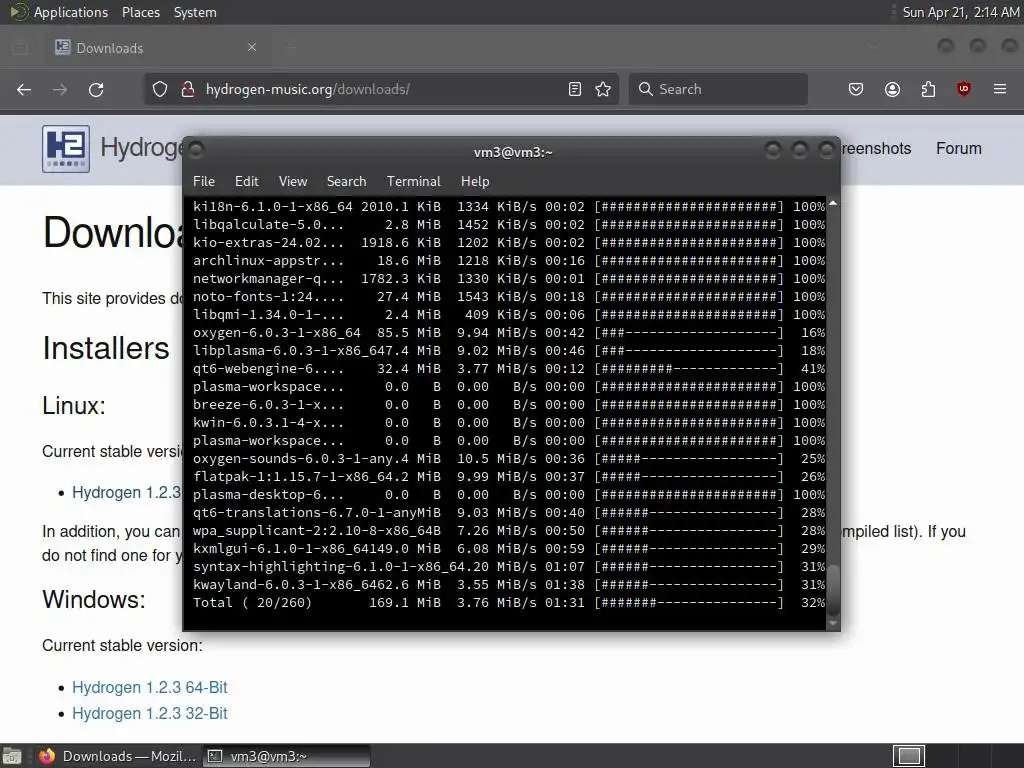Toggle reader view in address bar
This screenshot has height=768, width=1024.
coord(575,89)
